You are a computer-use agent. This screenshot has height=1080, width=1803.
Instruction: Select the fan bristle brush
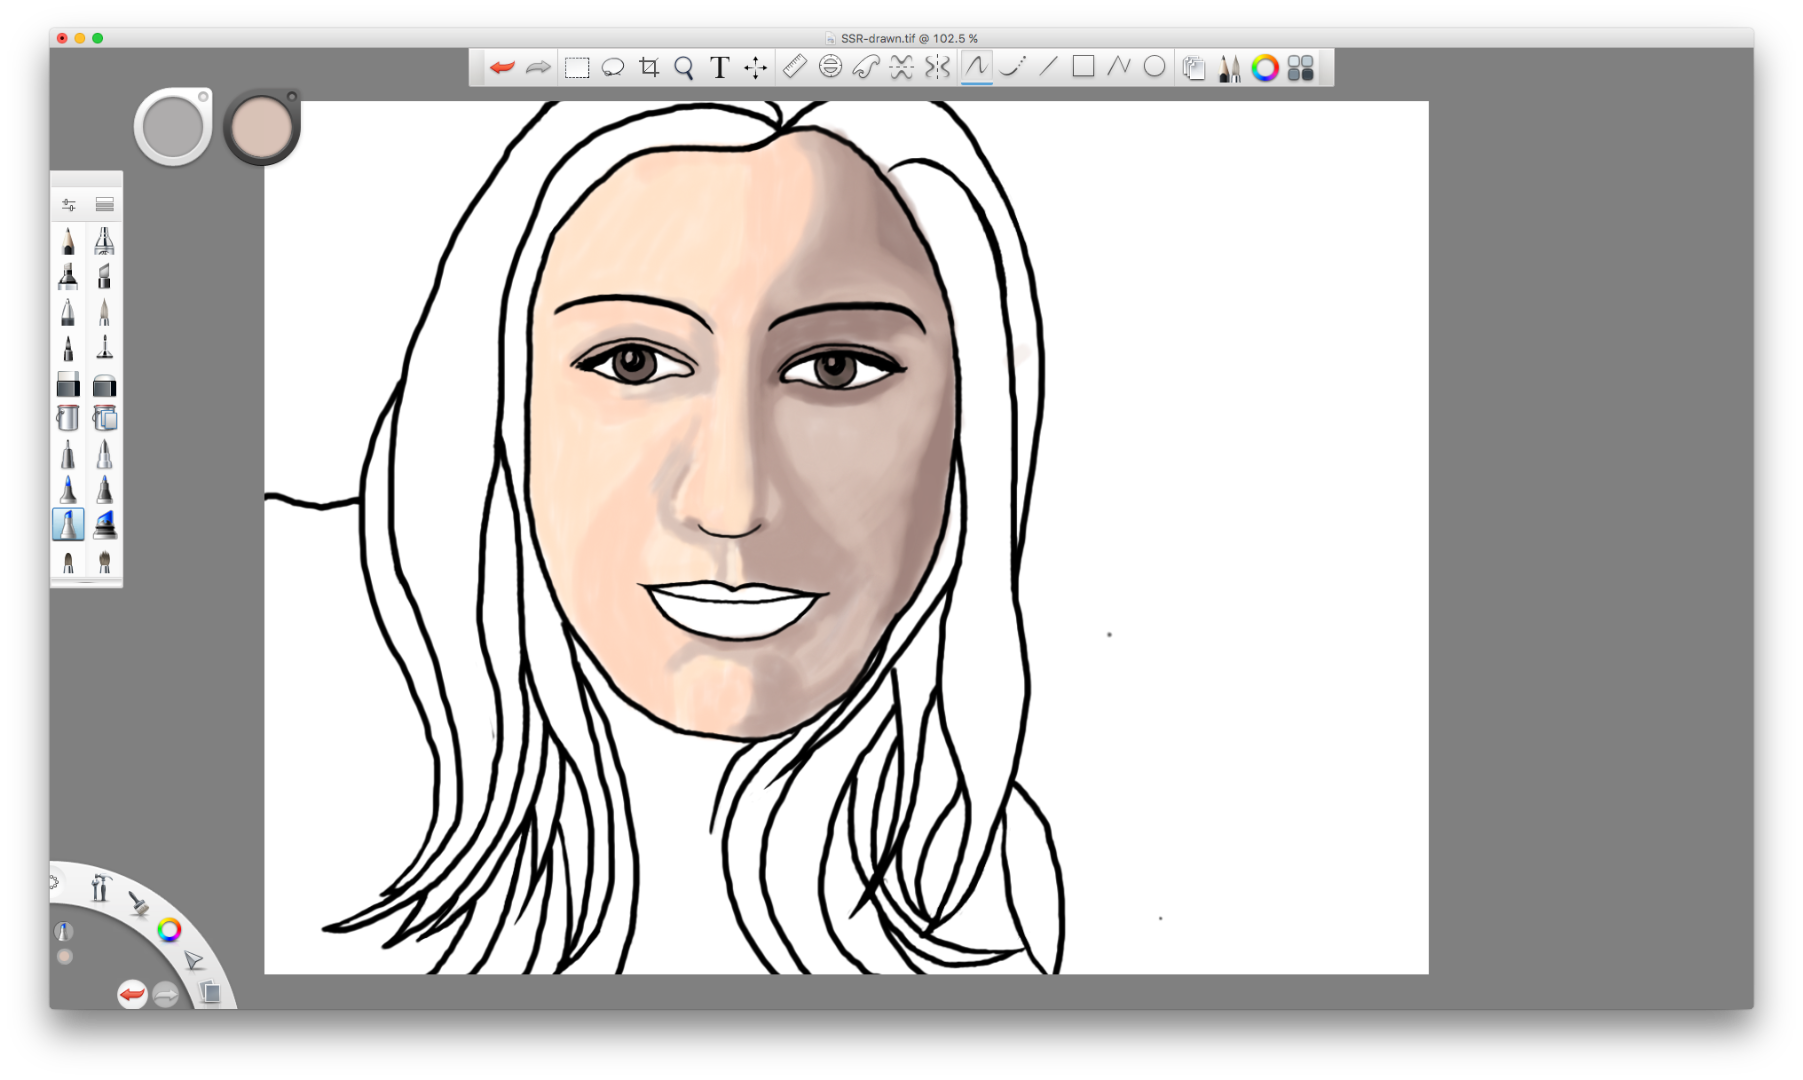click(x=104, y=562)
